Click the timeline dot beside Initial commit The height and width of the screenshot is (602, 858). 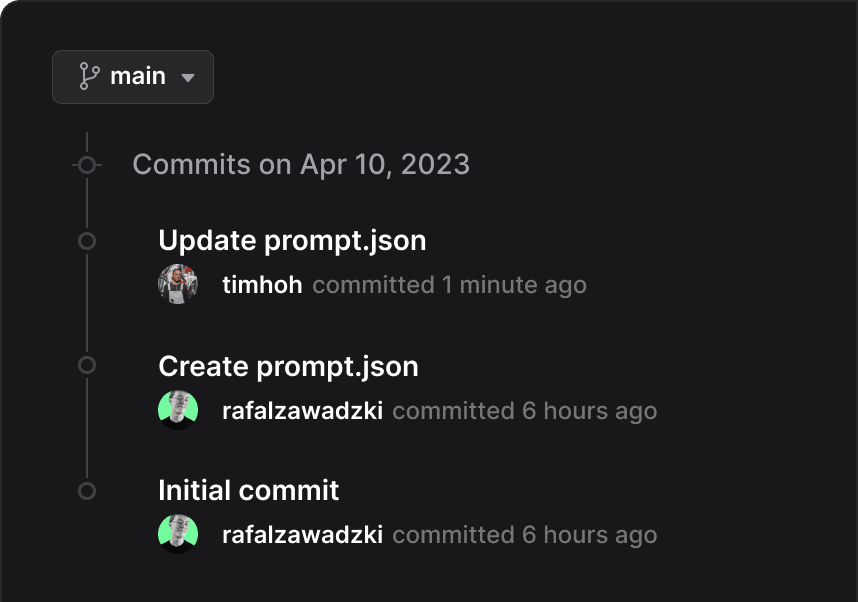click(87, 490)
